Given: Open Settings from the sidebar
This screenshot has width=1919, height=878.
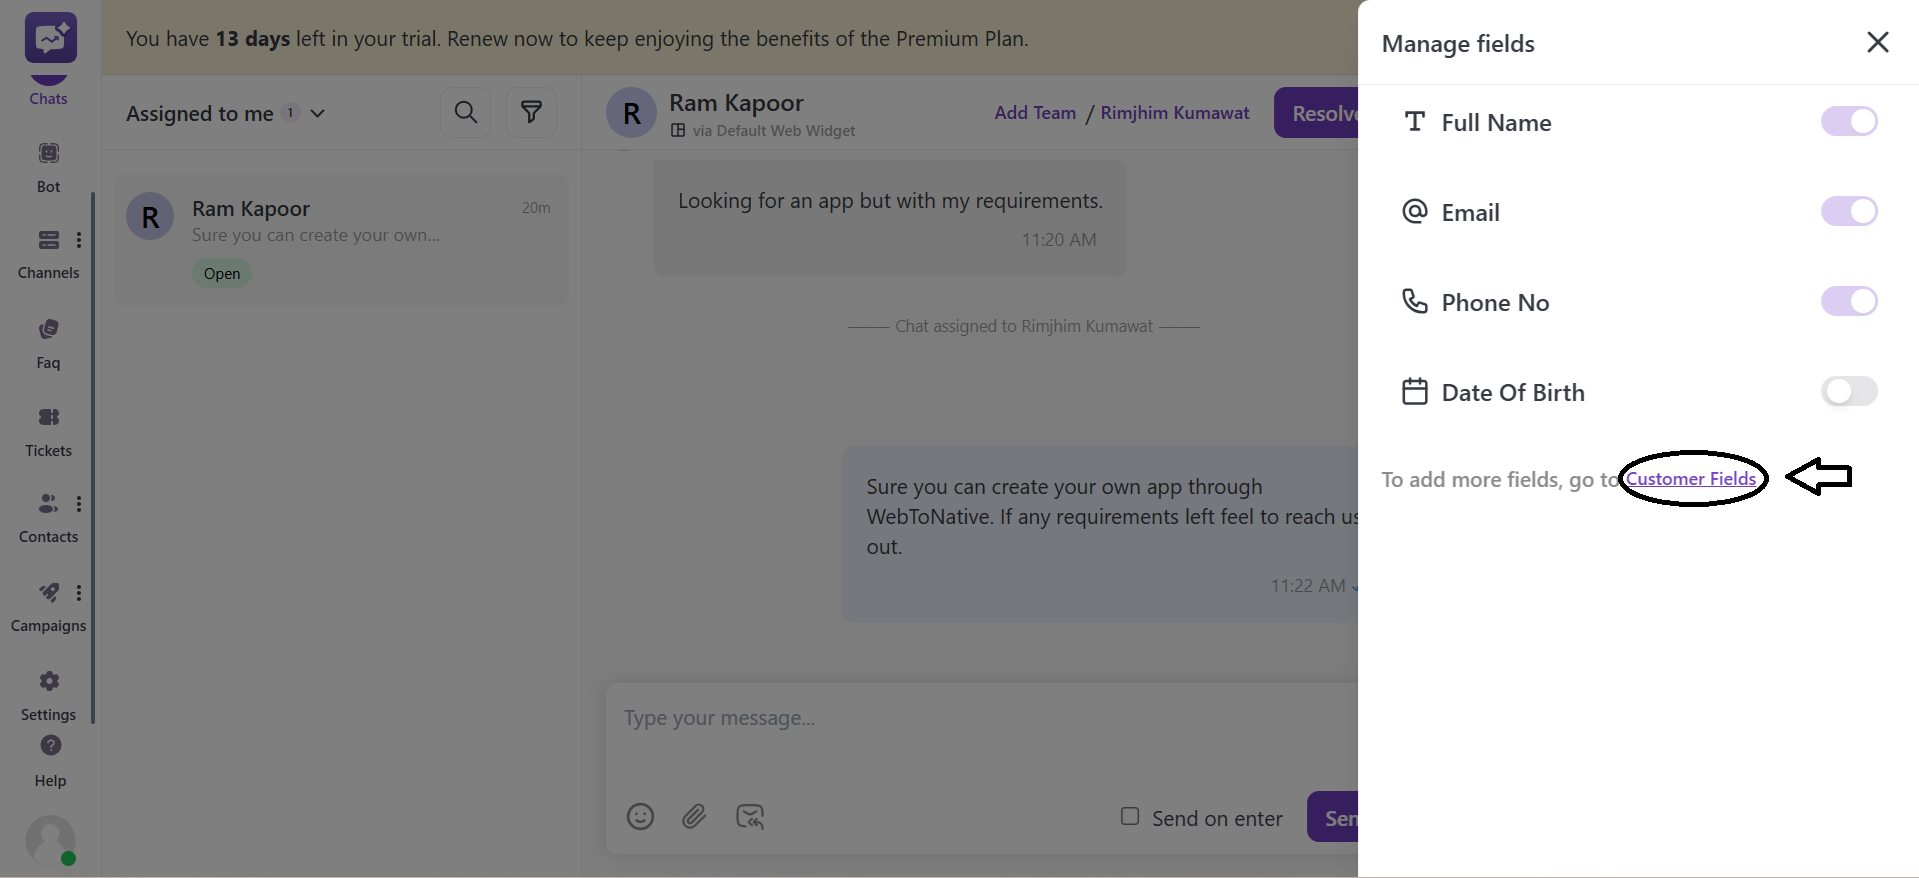Looking at the screenshot, I should [x=48, y=681].
